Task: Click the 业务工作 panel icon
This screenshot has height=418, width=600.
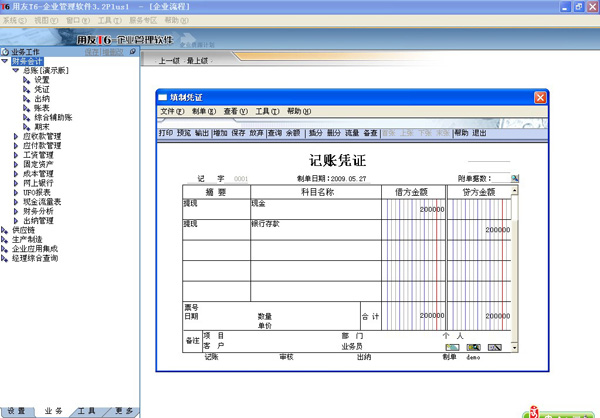Action: point(5,52)
